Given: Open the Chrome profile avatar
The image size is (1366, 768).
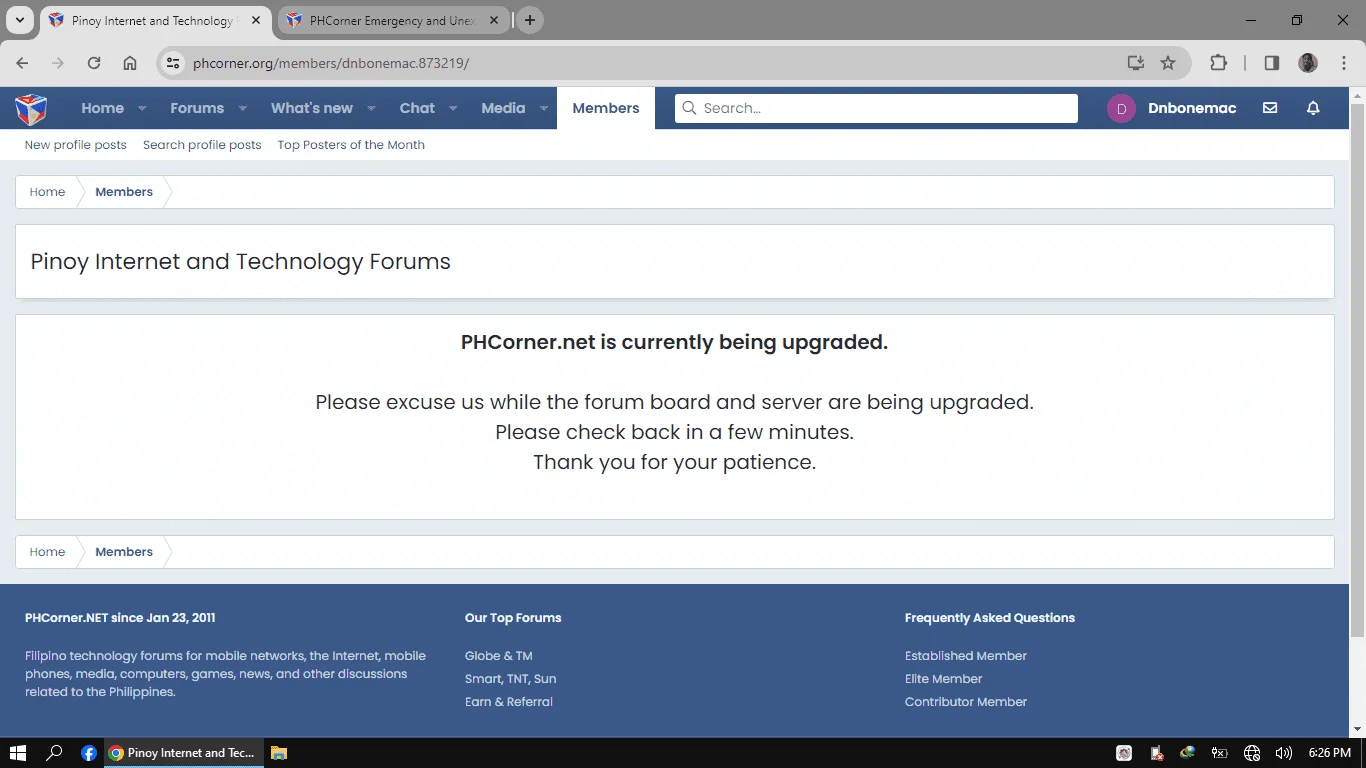Looking at the screenshot, I should [x=1308, y=63].
